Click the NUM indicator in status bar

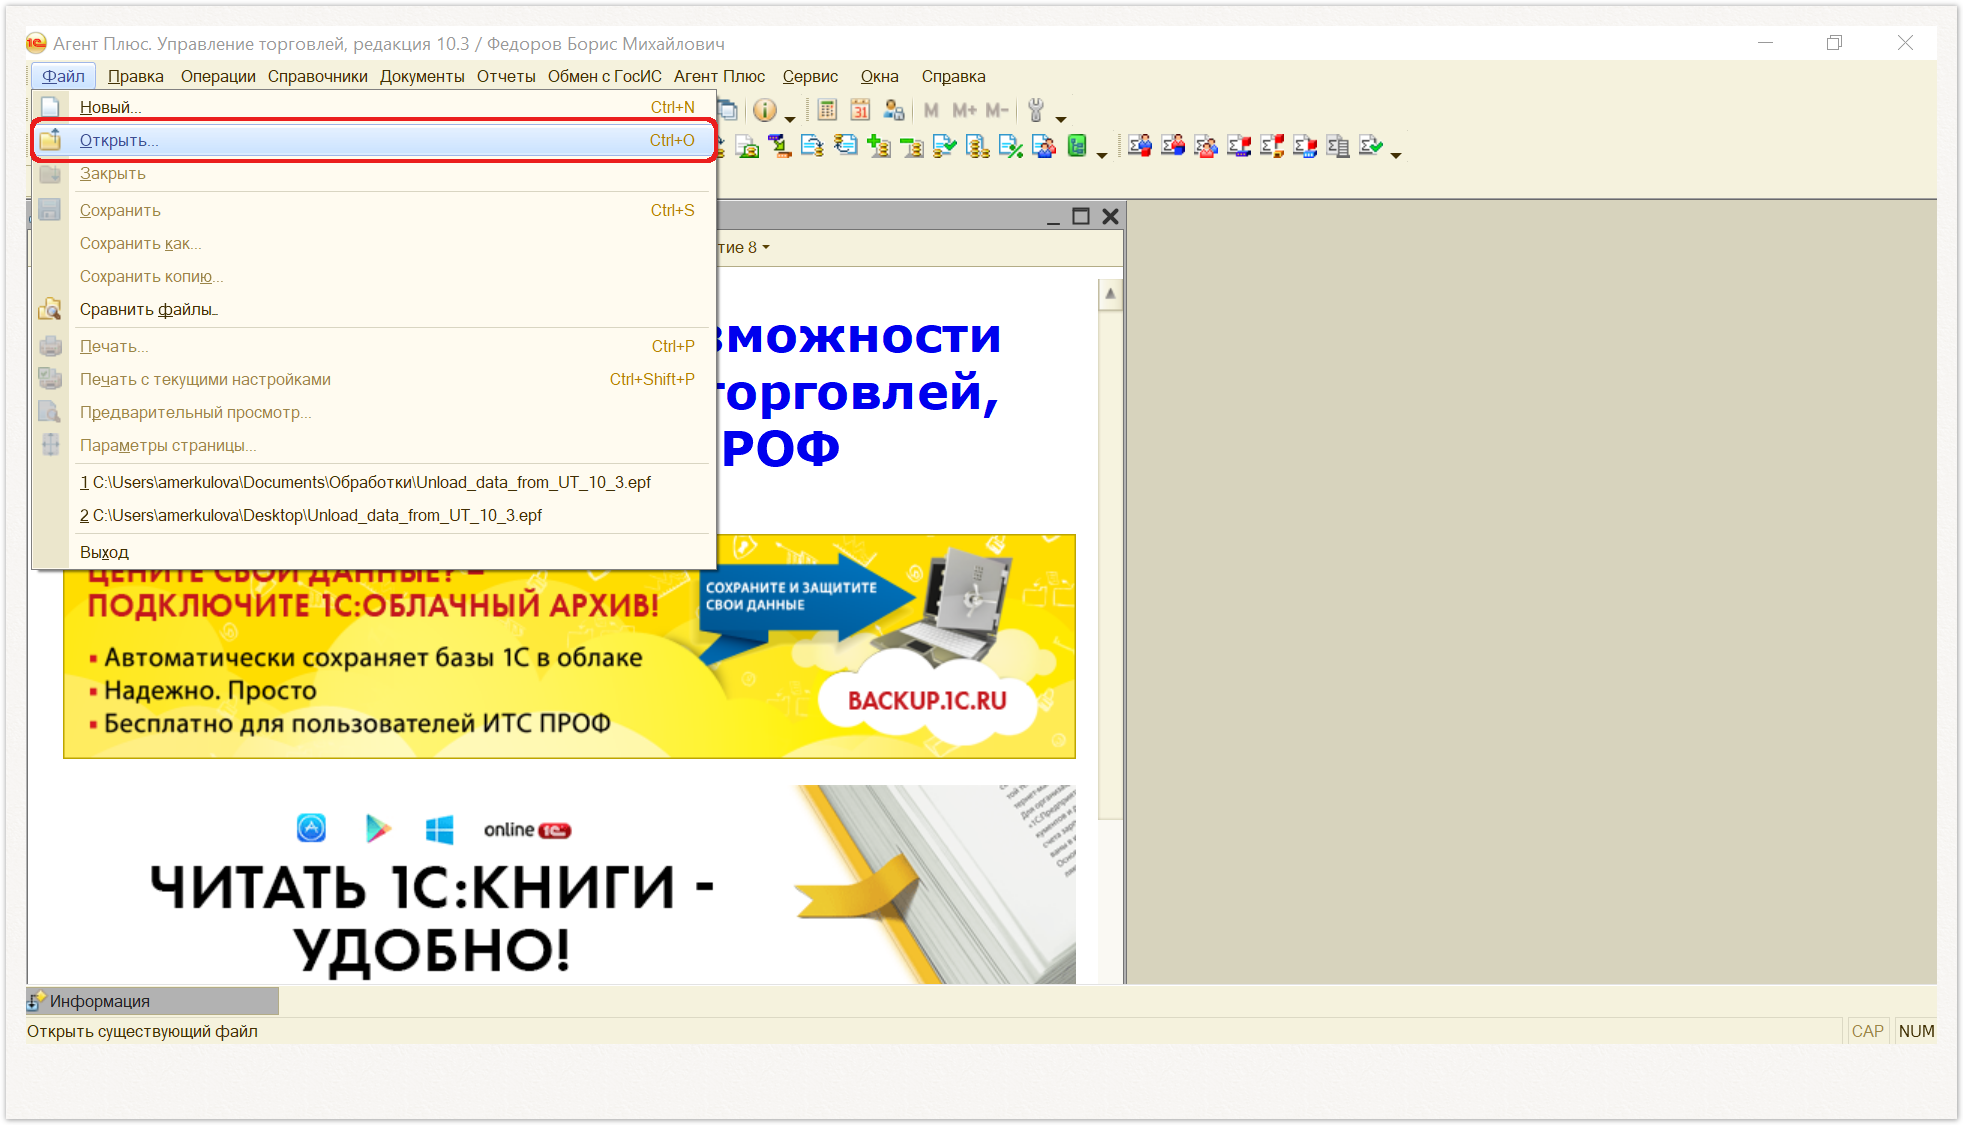pyautogui.click(x=1916, y=1031)
